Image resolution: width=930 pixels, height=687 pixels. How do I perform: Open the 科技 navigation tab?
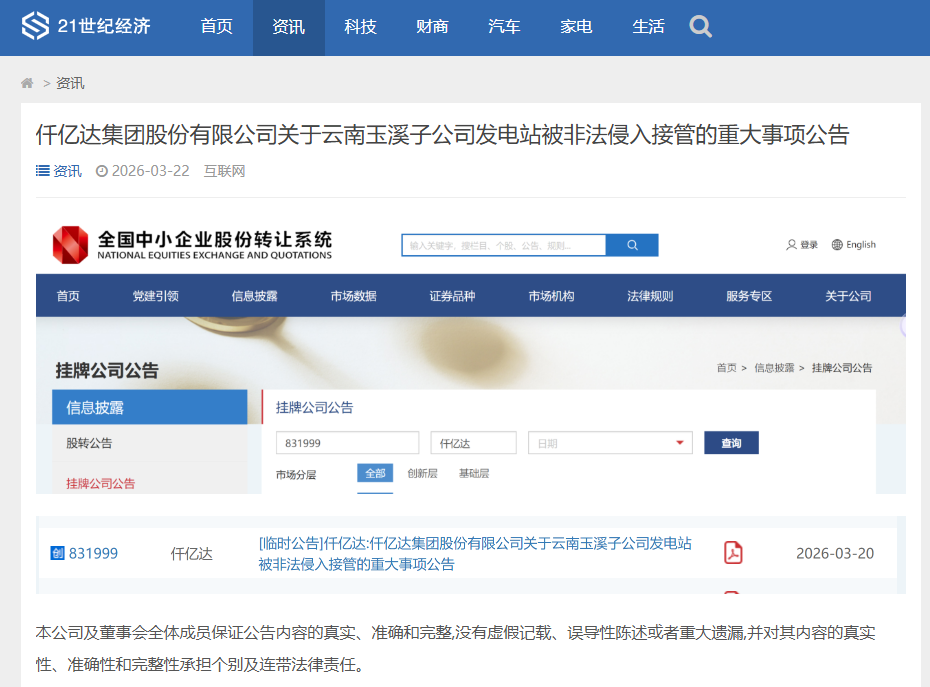coord(361,27)
